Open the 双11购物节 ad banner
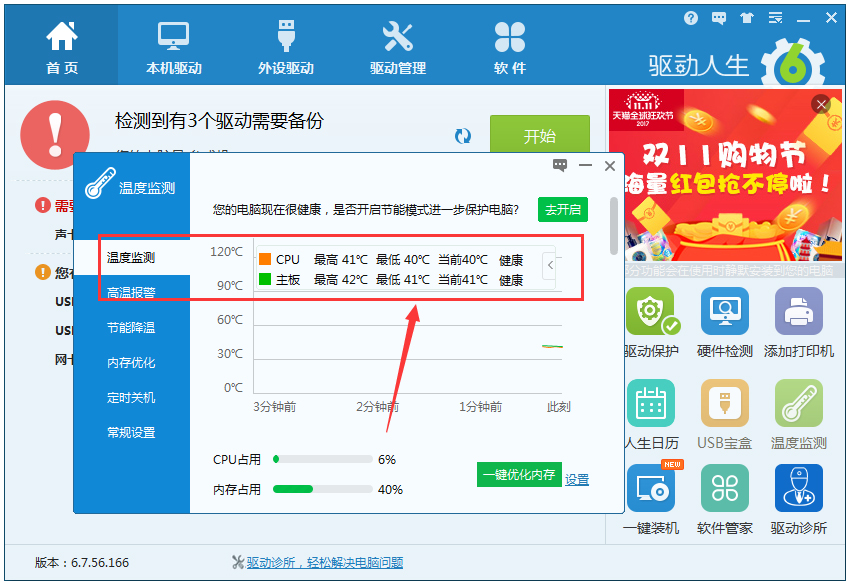This screenshot has height=583, width=848. pyautogui.click(x=725, y=176)
